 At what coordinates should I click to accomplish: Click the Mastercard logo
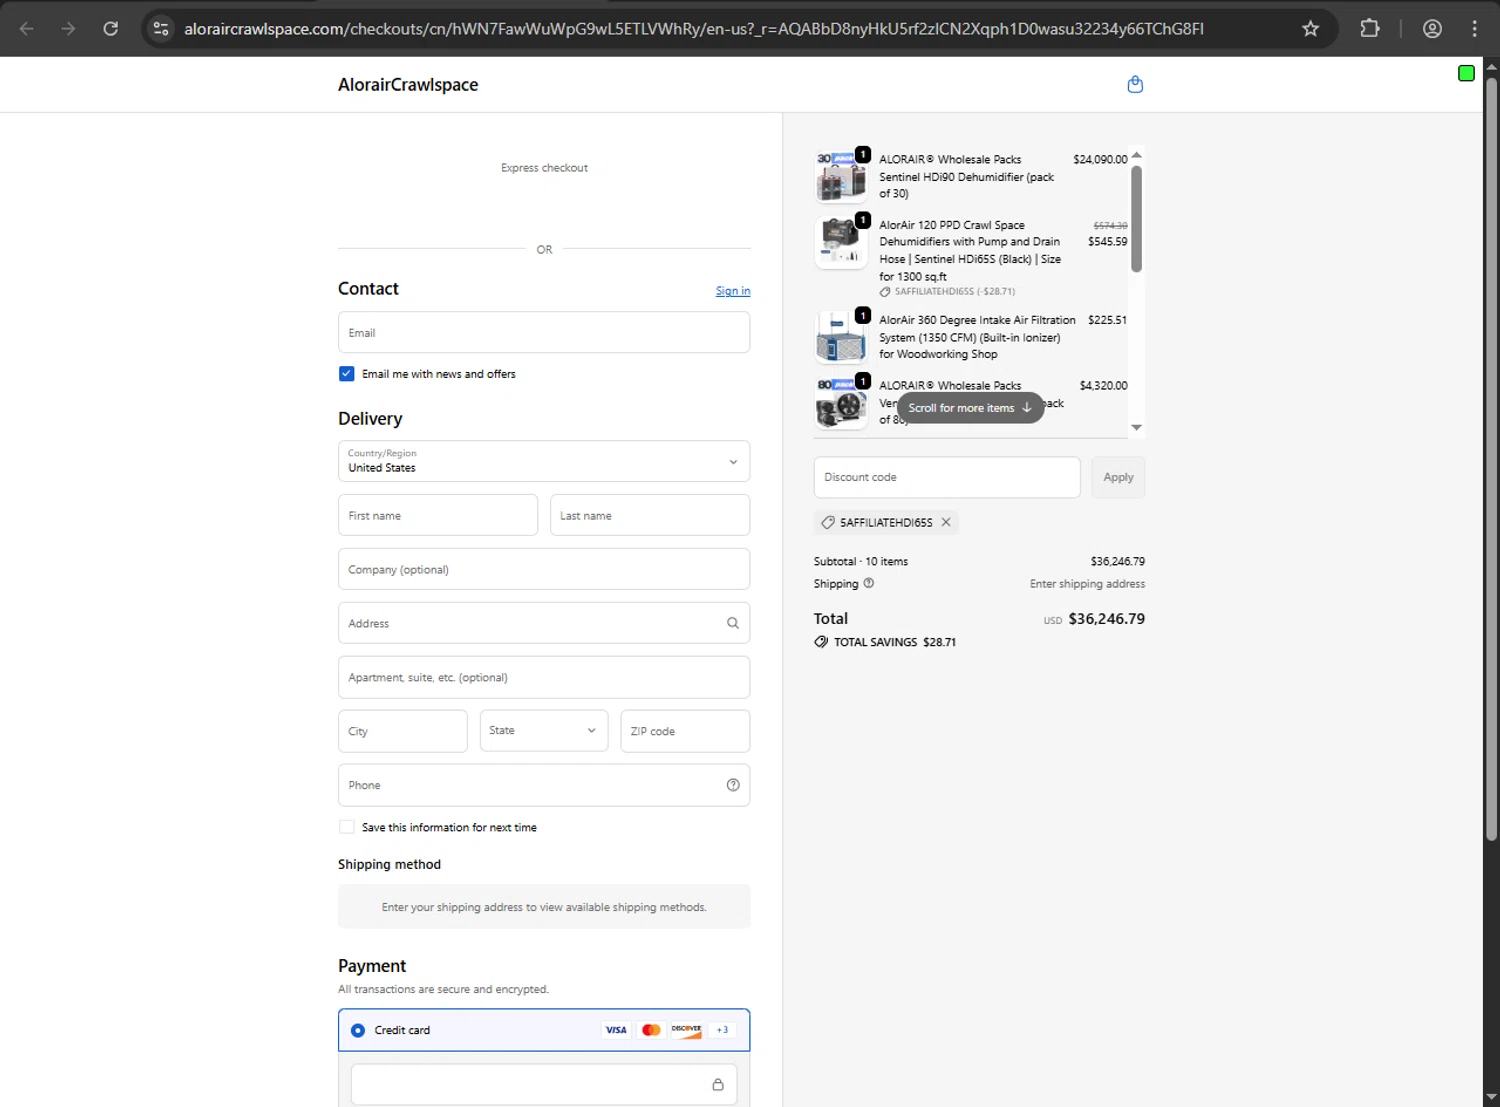coord(651,1030)
